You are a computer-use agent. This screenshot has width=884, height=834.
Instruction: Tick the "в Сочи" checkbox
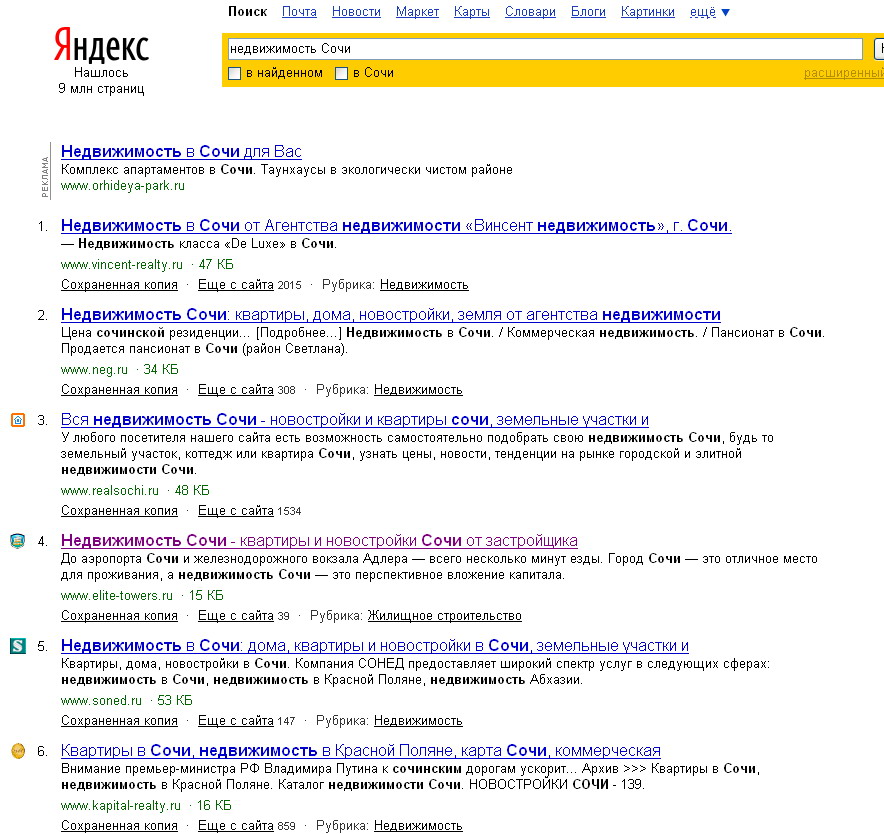pyautogui.click(x=342, y=73)
